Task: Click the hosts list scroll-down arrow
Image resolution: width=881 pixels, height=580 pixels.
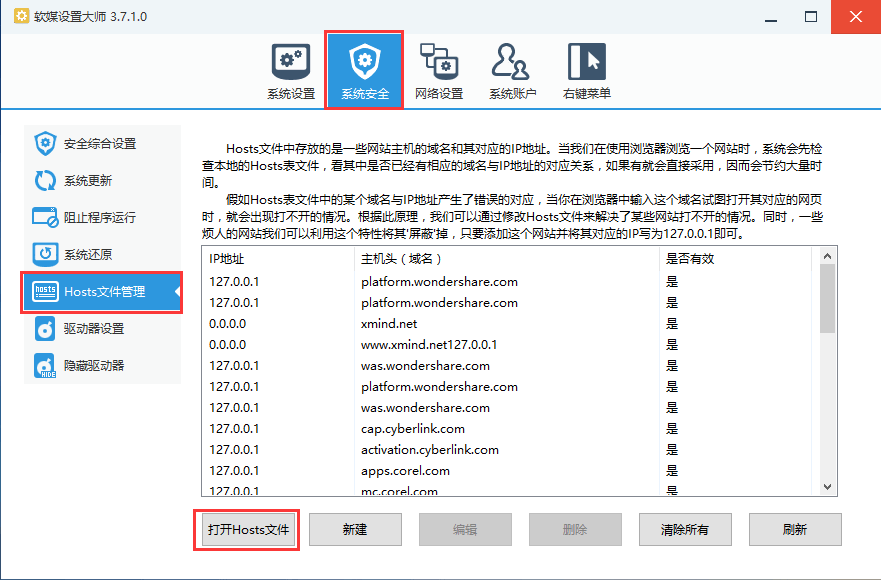Action: coord(827,487)
